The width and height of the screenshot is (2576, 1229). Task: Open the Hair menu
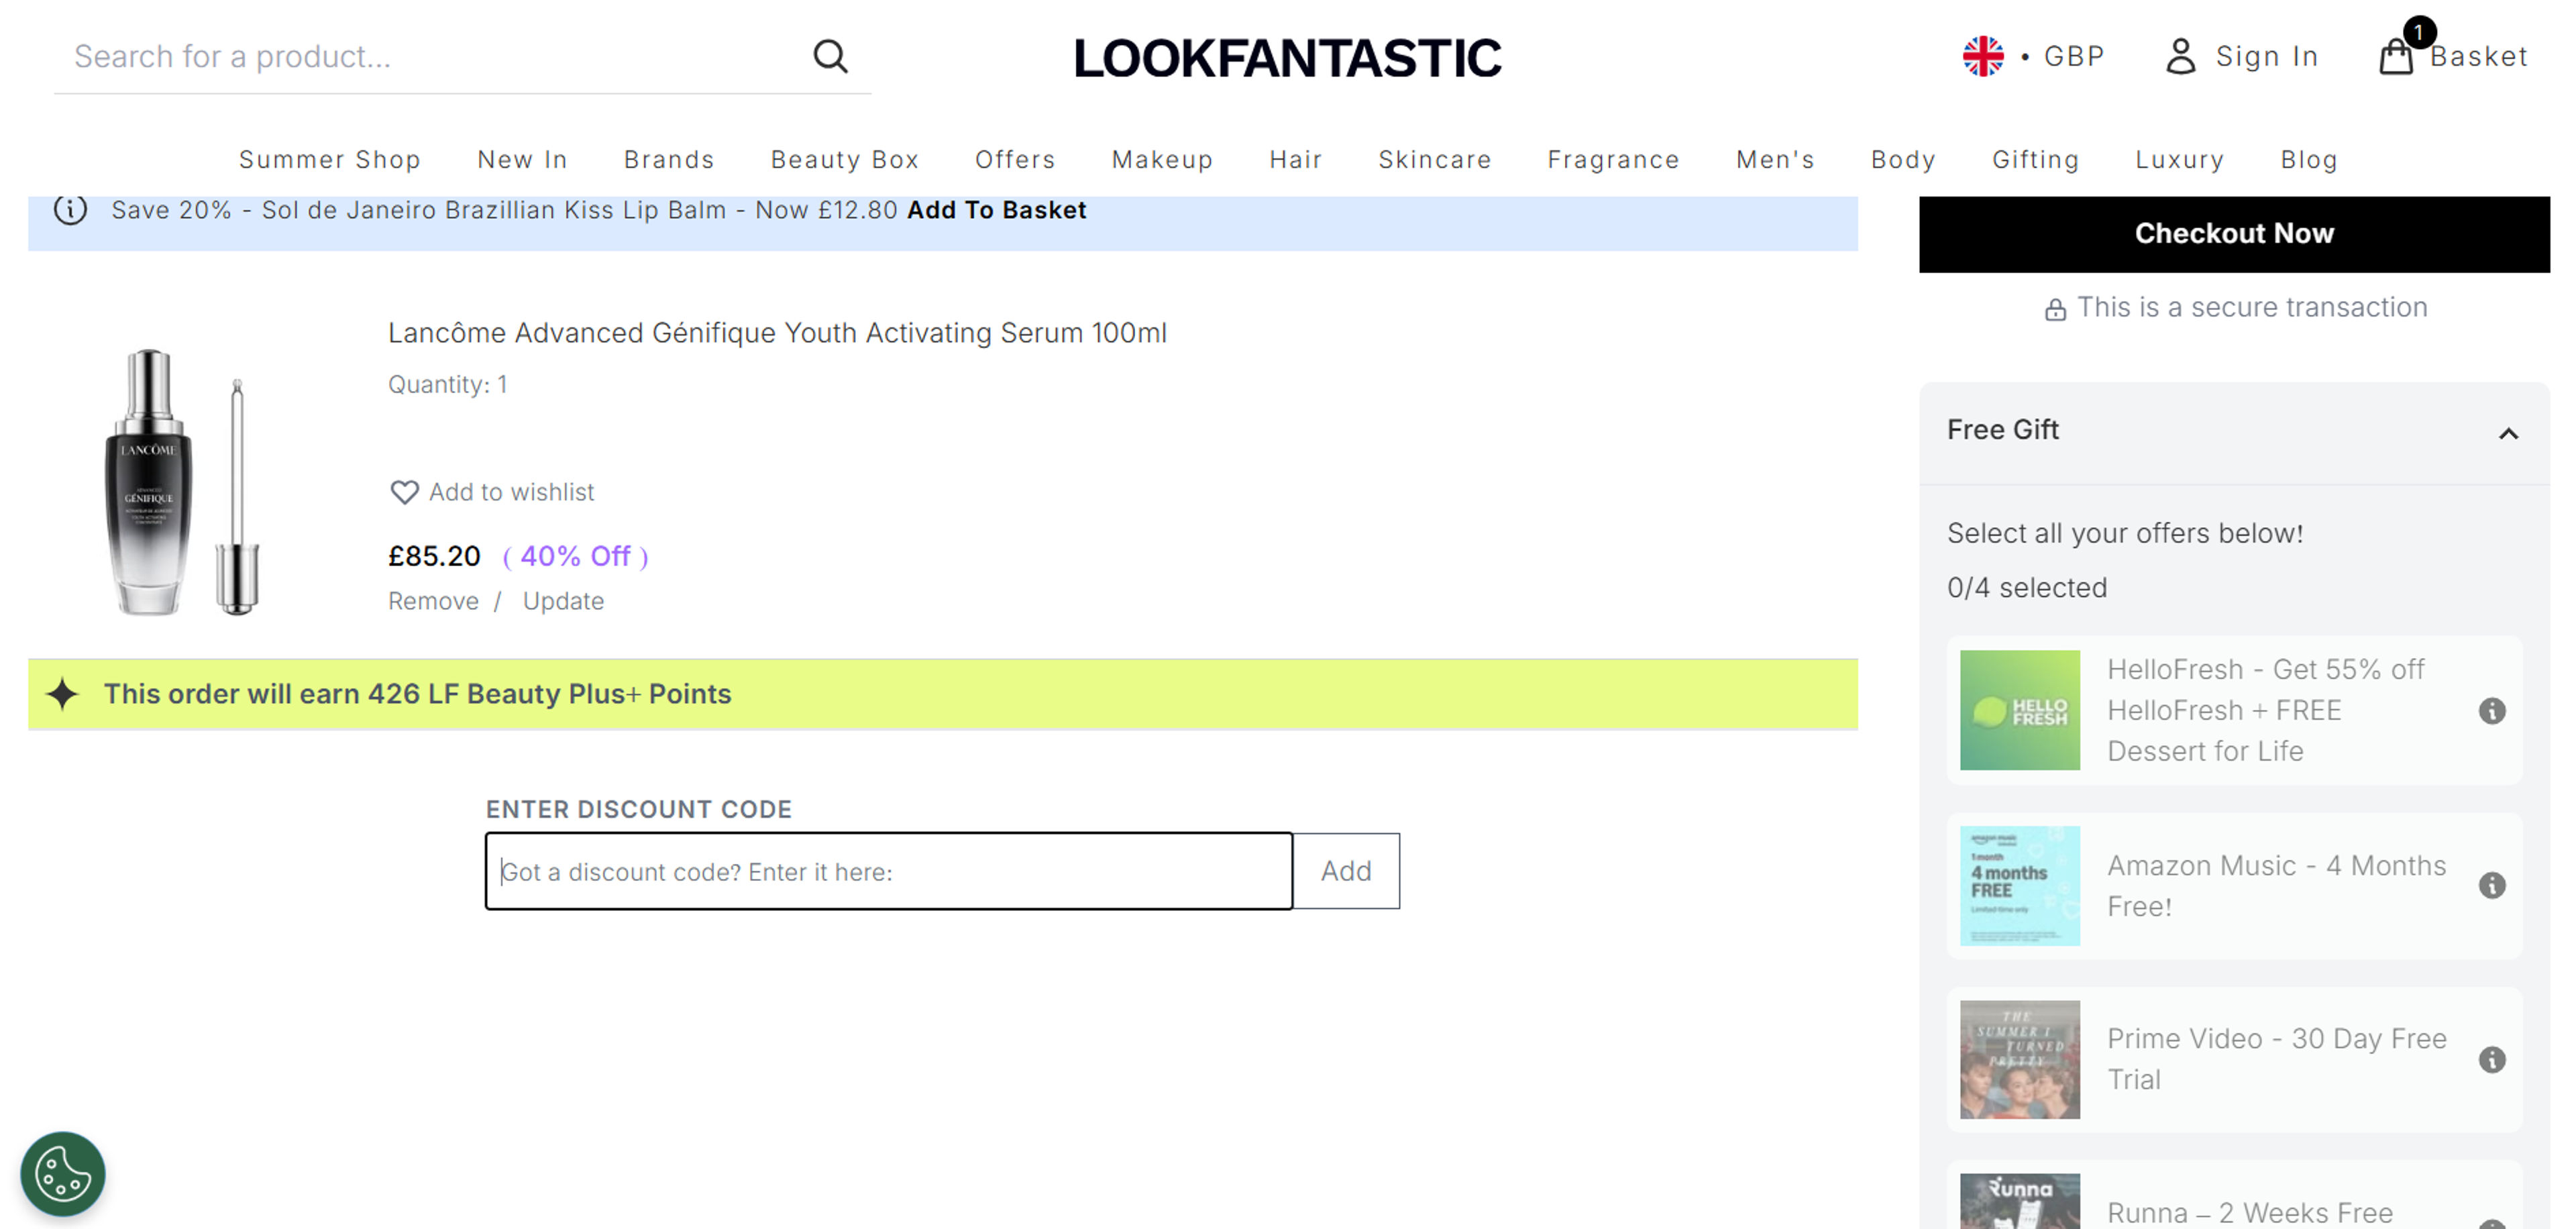(1296, 160)
